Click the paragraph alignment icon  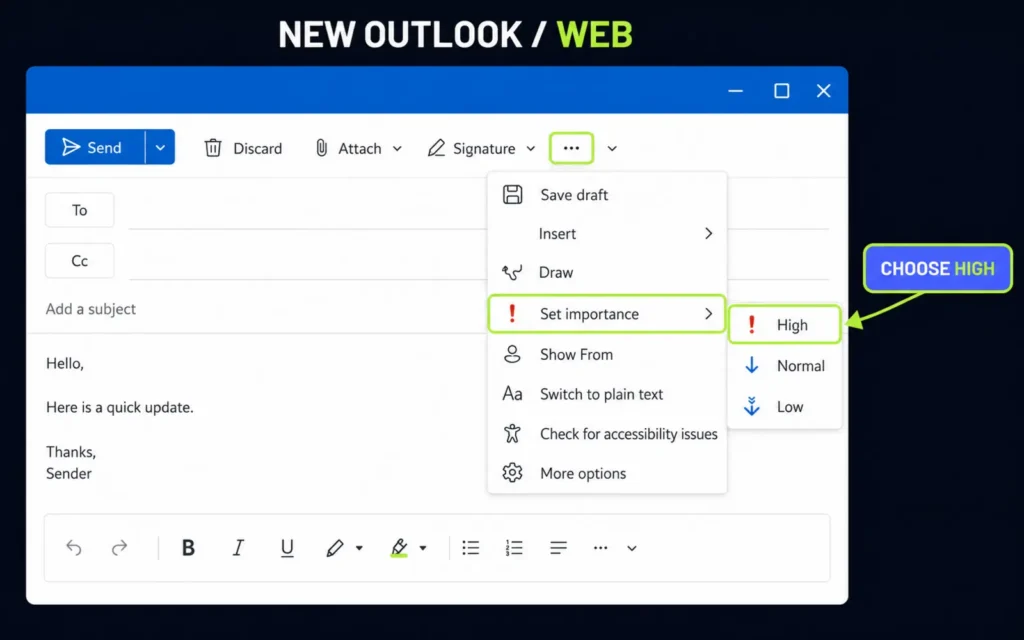[x=558, y=548]
